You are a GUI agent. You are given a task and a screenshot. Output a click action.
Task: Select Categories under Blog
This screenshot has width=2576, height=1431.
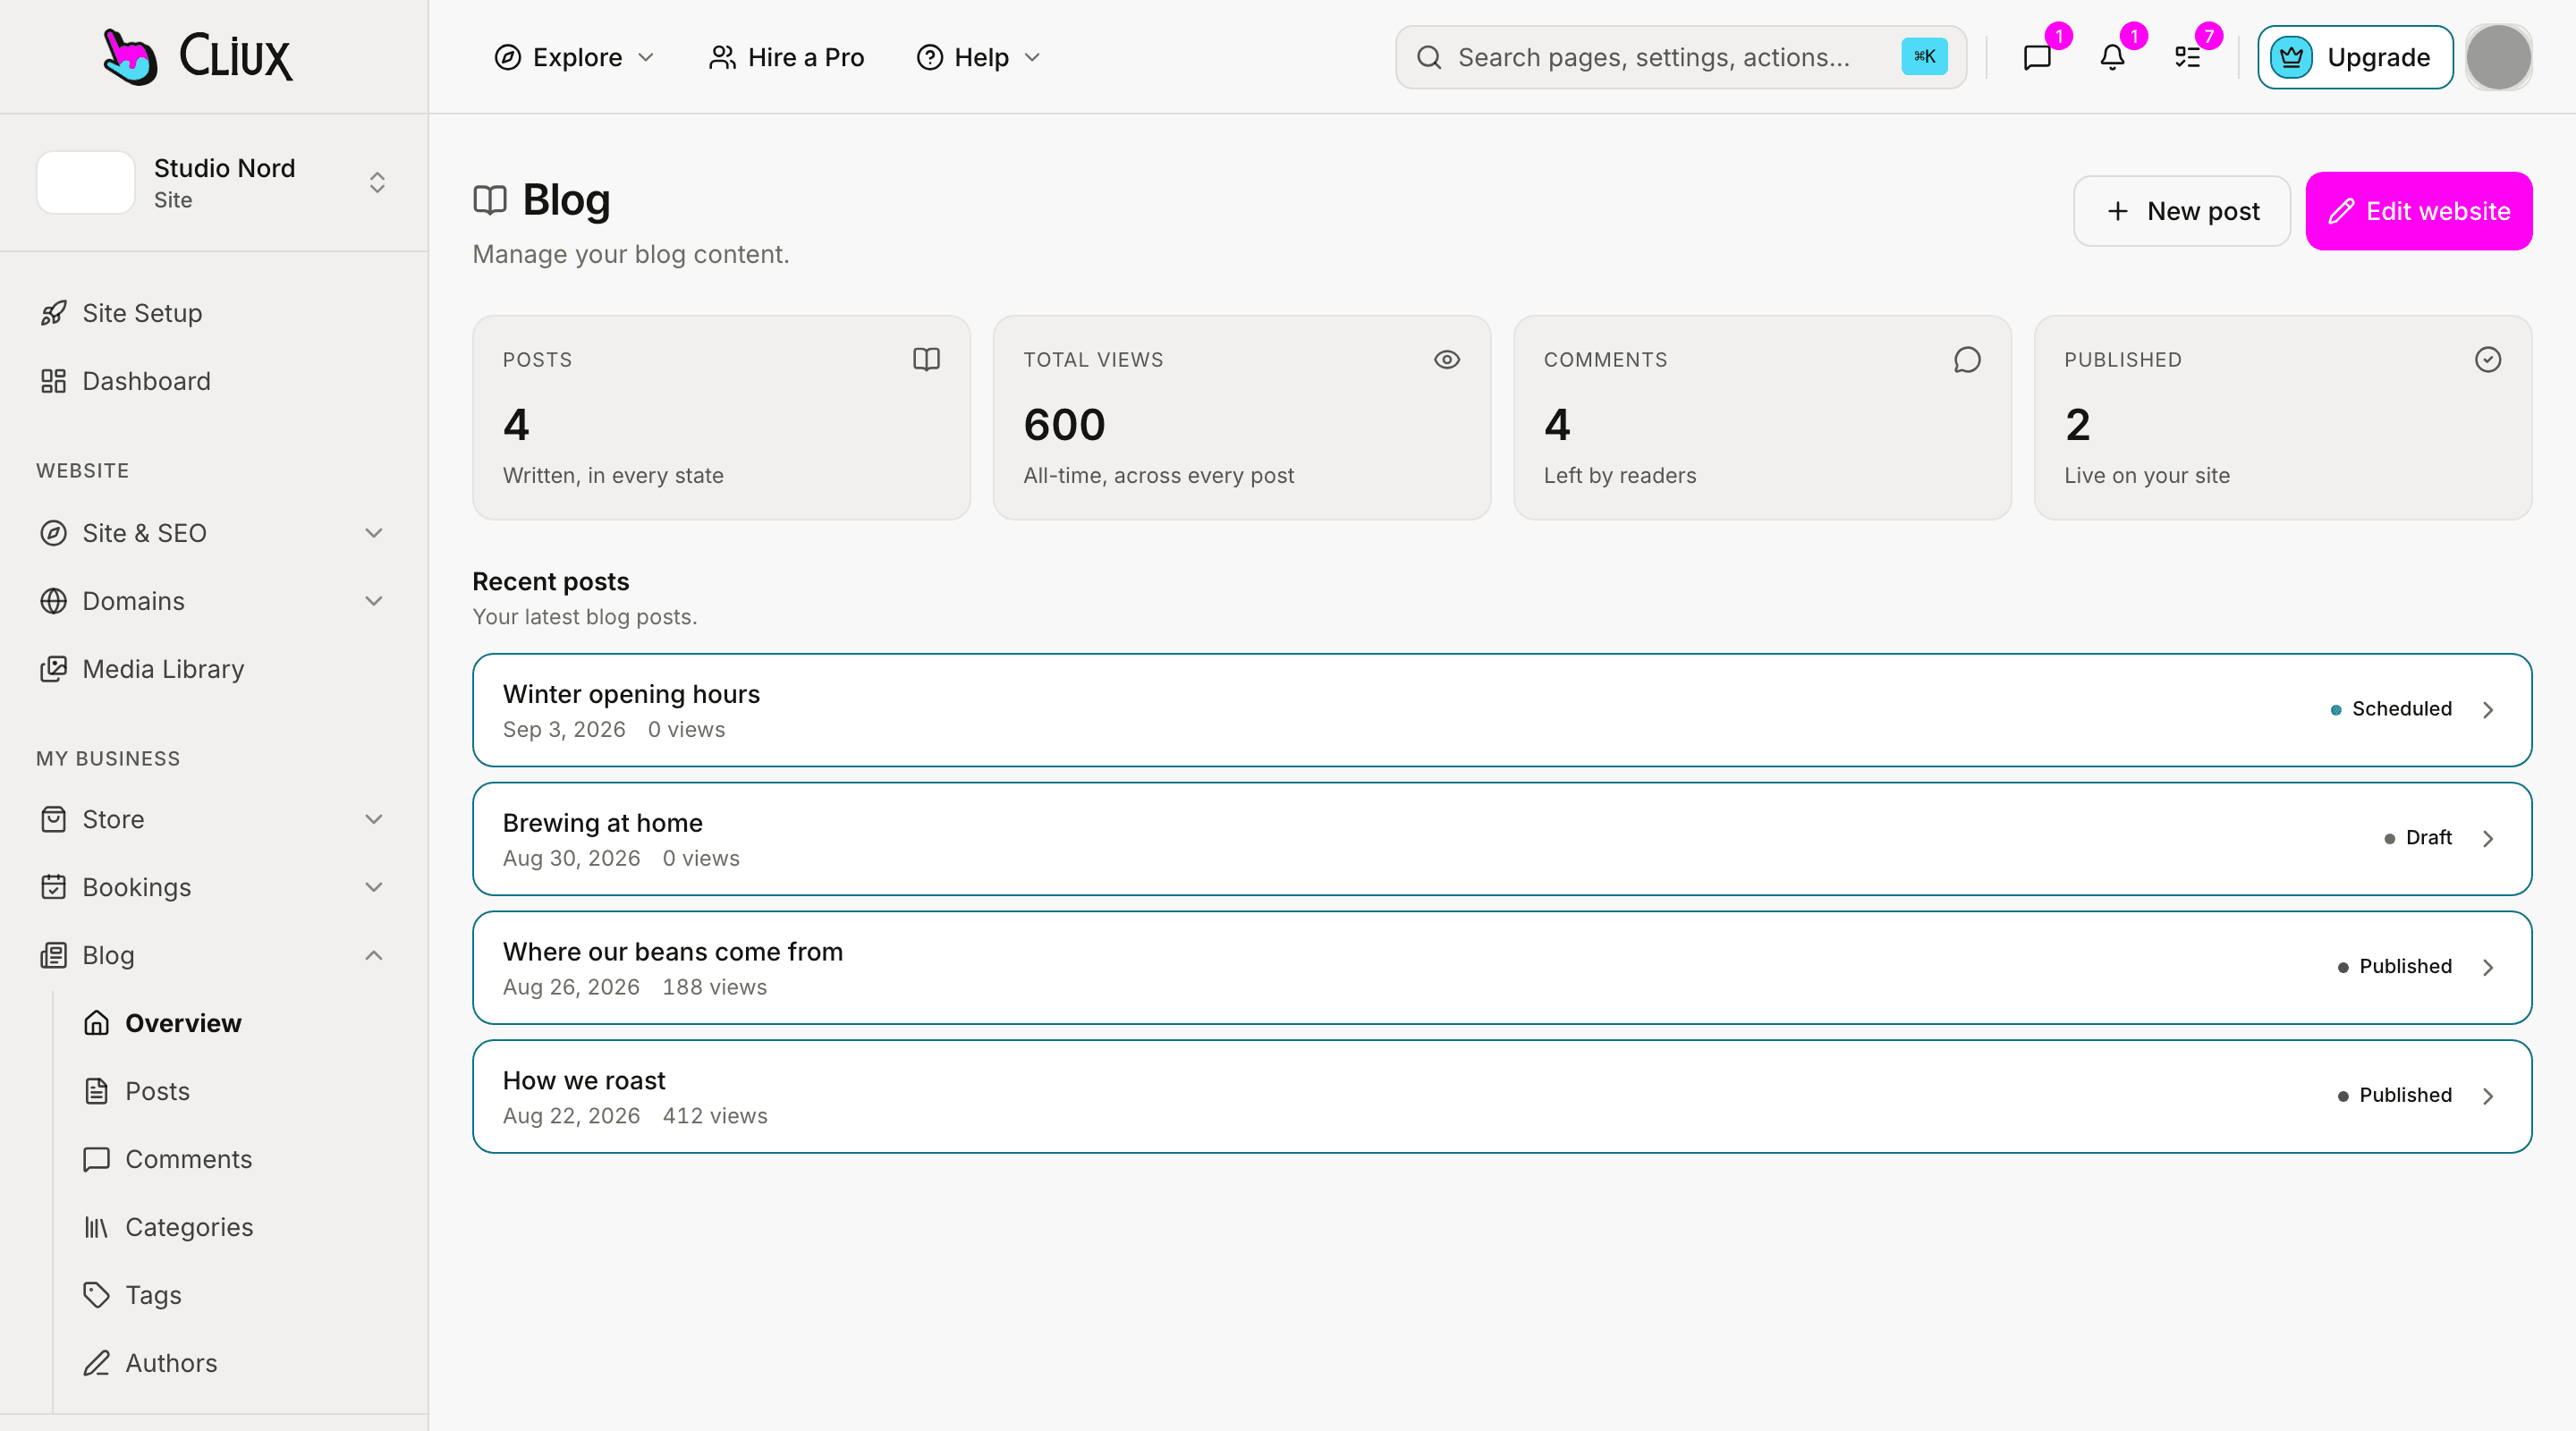click(x=238, y=1227)
